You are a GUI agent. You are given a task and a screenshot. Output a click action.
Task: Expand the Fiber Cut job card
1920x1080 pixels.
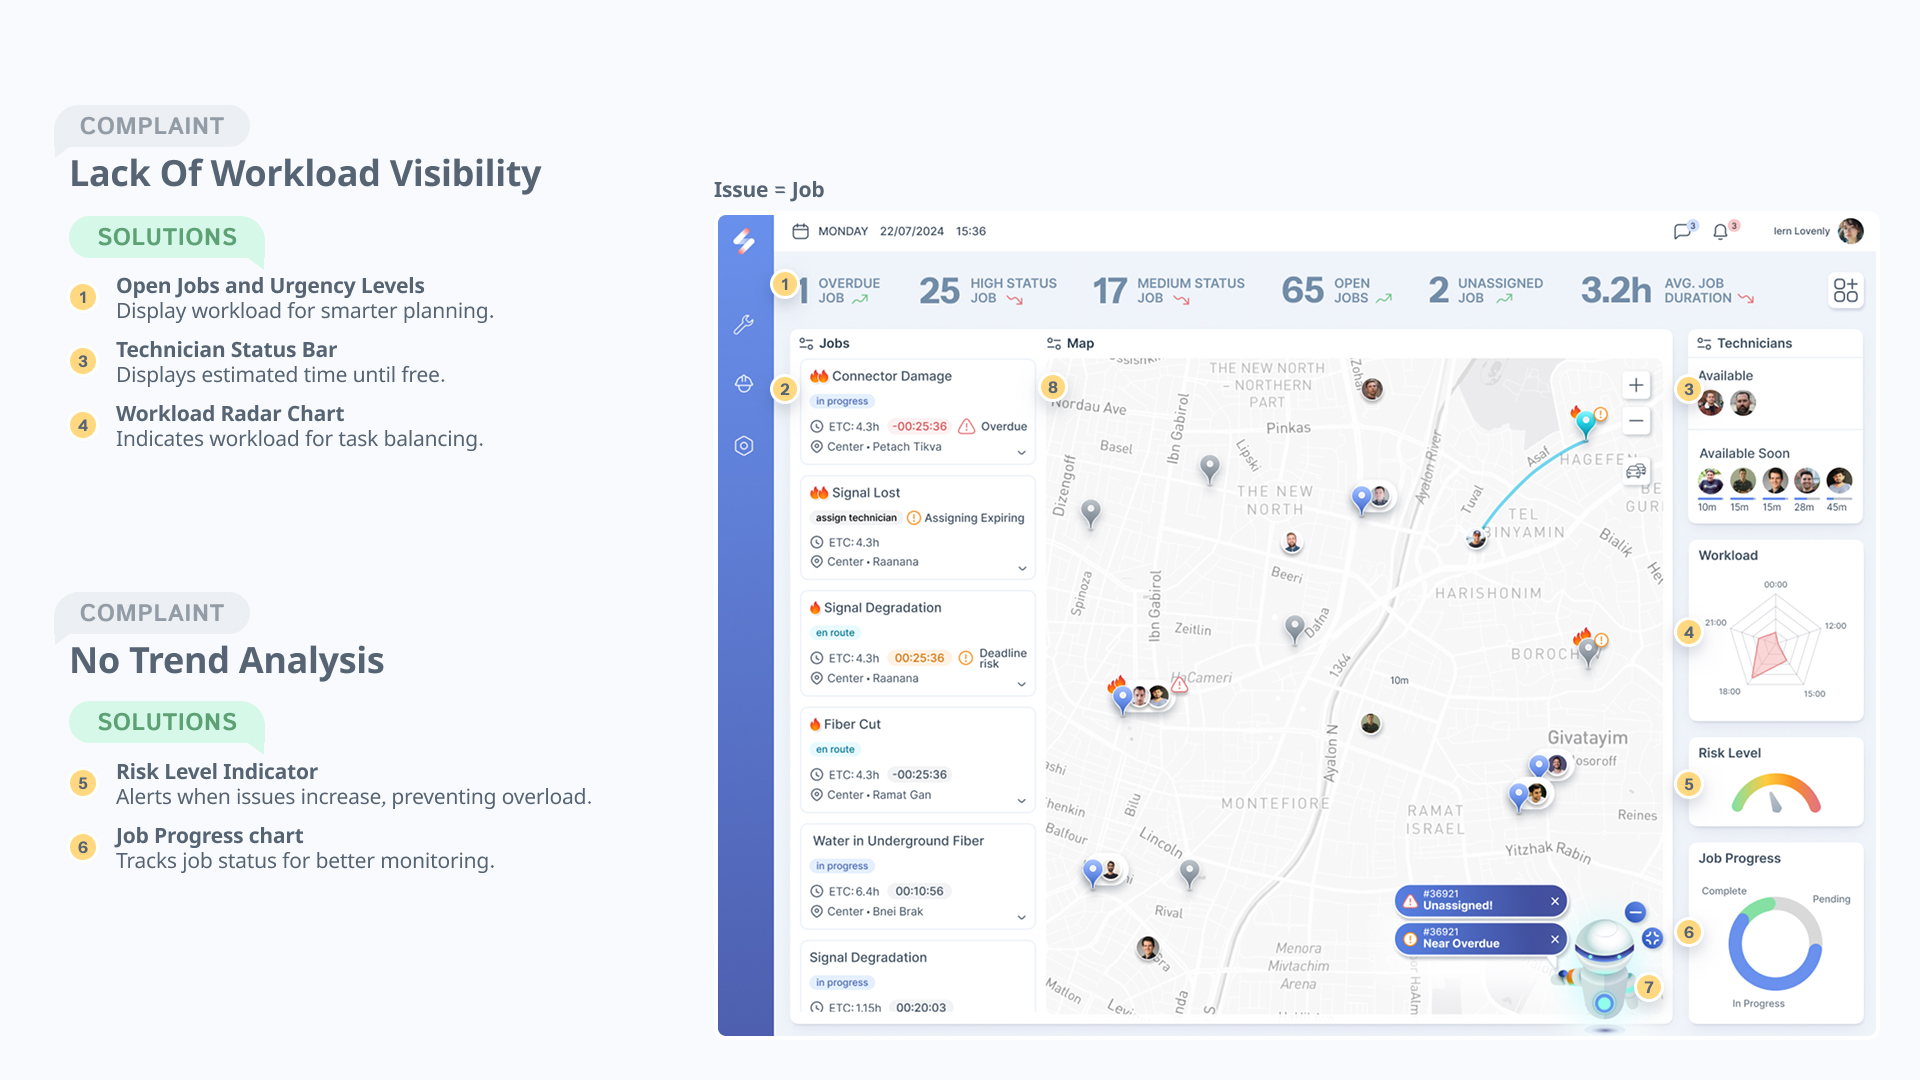coord(1021,801)
